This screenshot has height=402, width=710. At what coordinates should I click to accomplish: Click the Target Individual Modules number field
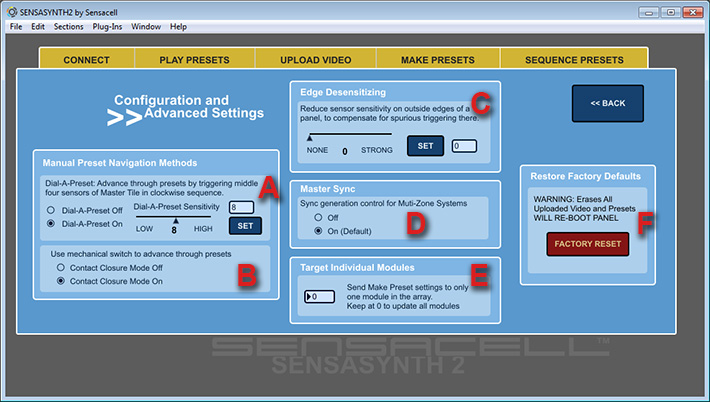pos(319,297)
